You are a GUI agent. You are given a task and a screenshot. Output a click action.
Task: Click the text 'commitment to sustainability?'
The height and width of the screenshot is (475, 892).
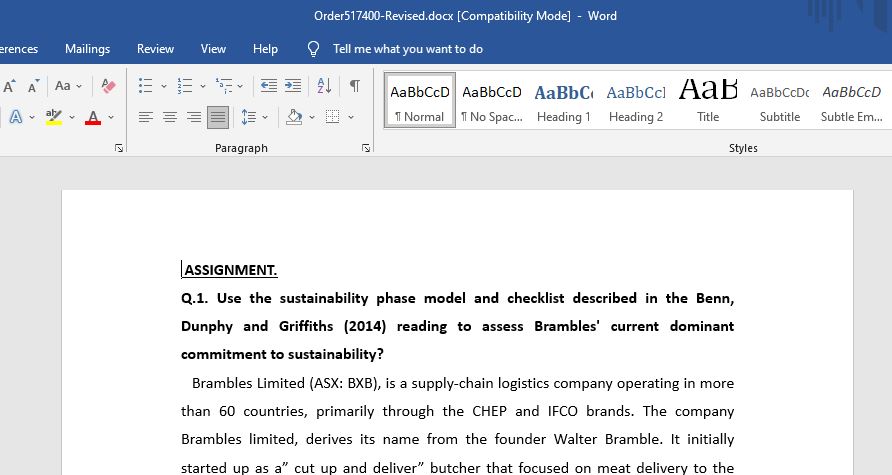282,354
